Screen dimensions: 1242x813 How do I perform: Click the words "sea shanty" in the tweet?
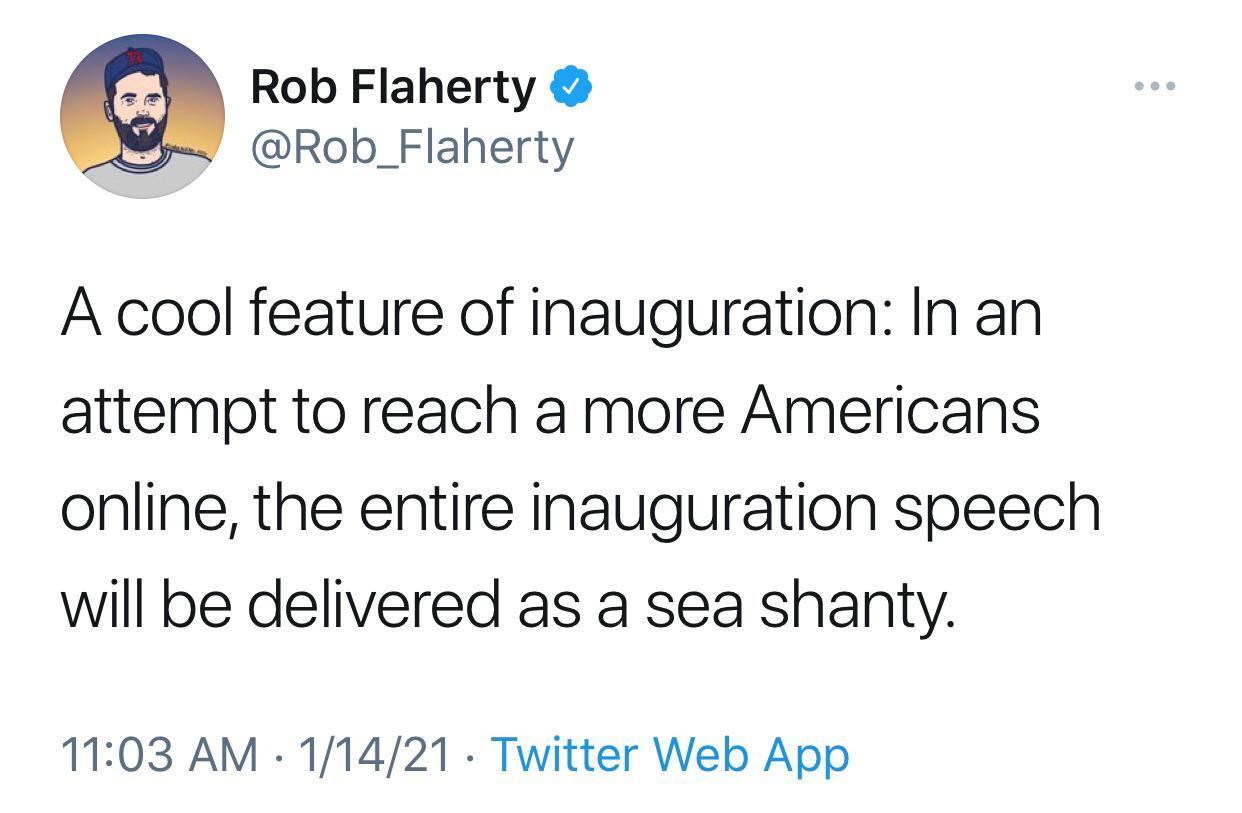click(799, 606)
